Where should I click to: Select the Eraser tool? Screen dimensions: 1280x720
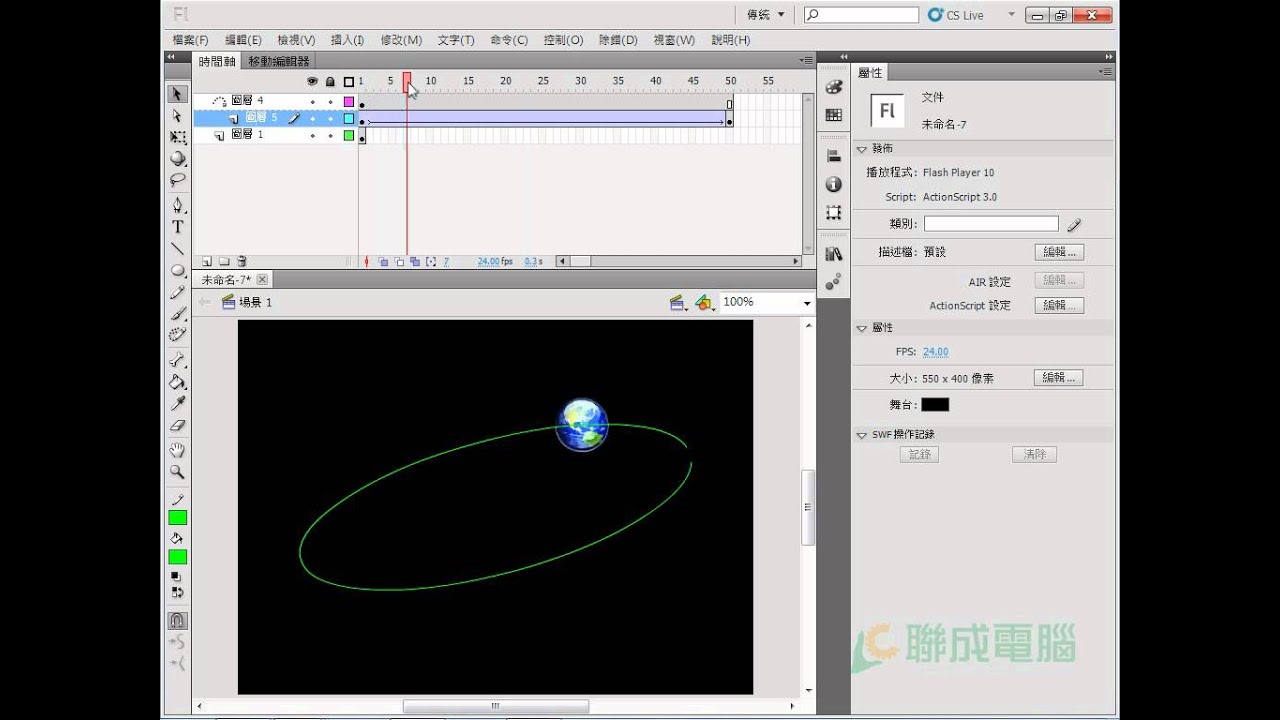(177, 425)
